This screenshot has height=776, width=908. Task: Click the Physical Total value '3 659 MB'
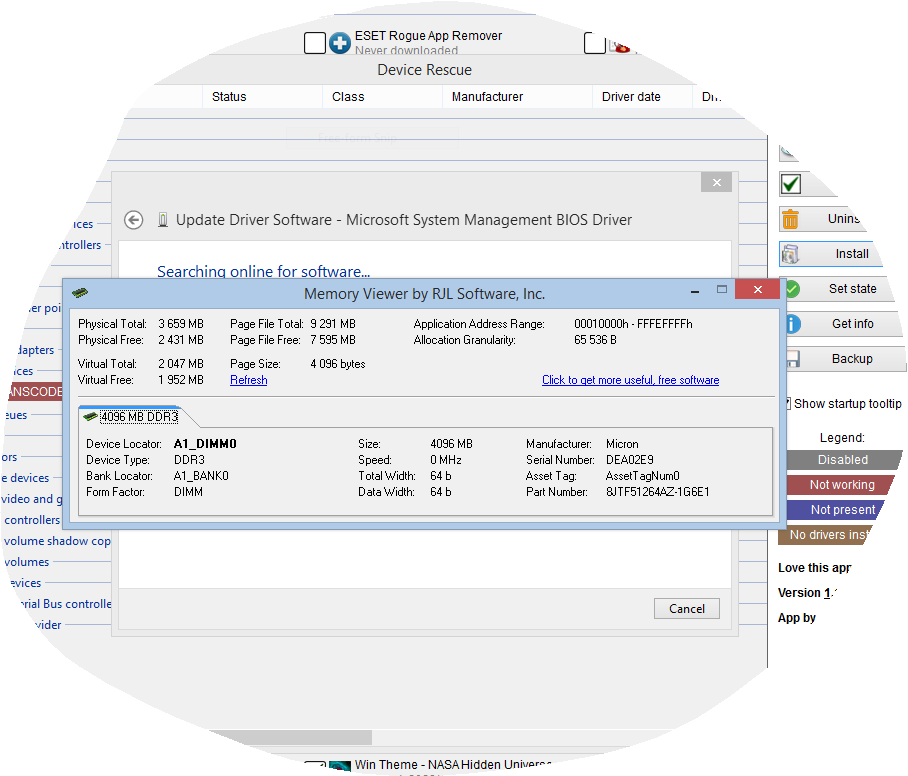coord(181,324)
